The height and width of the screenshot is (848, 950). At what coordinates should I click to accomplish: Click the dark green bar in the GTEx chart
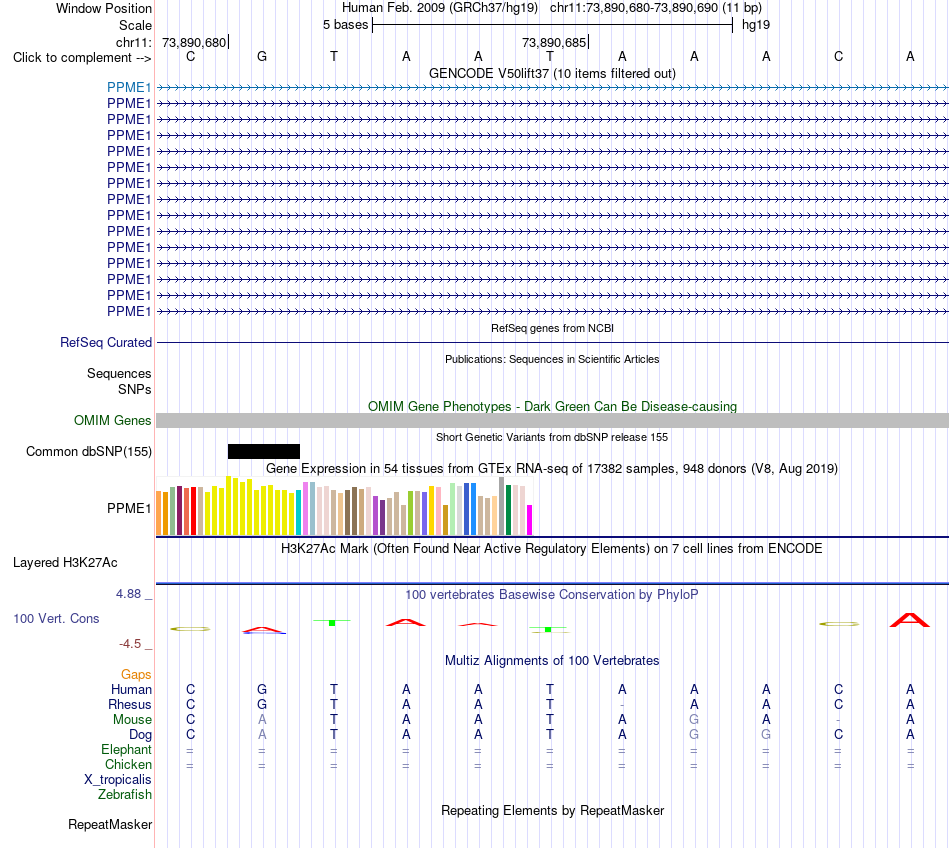click(x=509, y=509)
